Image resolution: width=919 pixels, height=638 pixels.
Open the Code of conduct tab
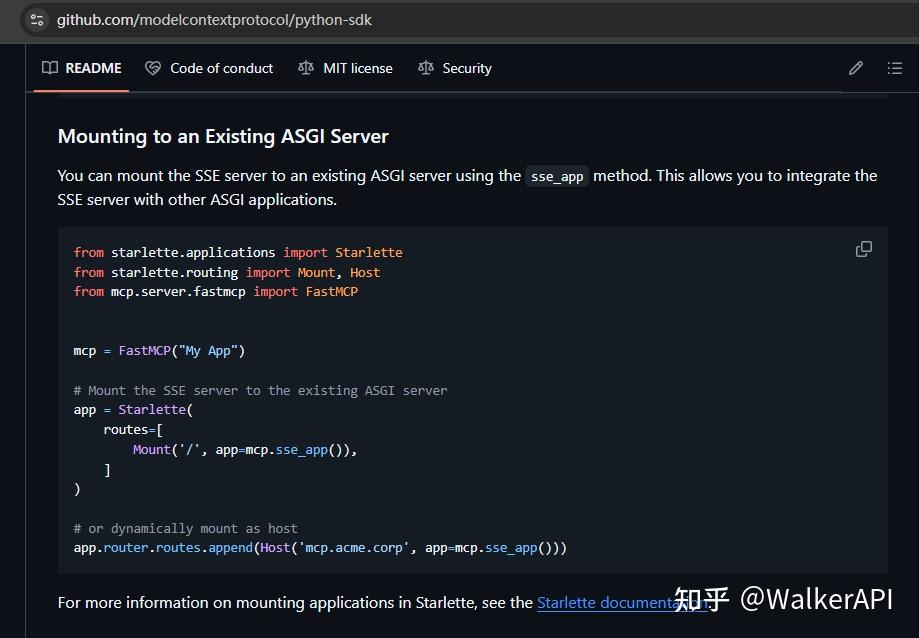coord(221,68)
